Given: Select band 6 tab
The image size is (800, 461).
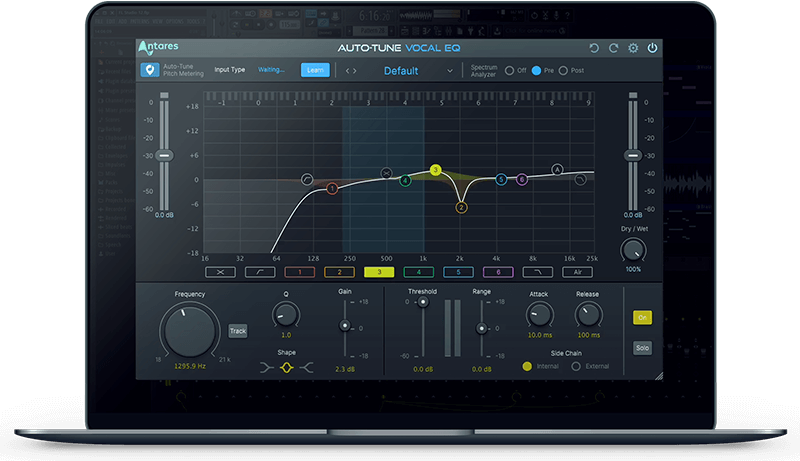Looking at the screenshot, I should pyautogui.click(x=498, y=272).
